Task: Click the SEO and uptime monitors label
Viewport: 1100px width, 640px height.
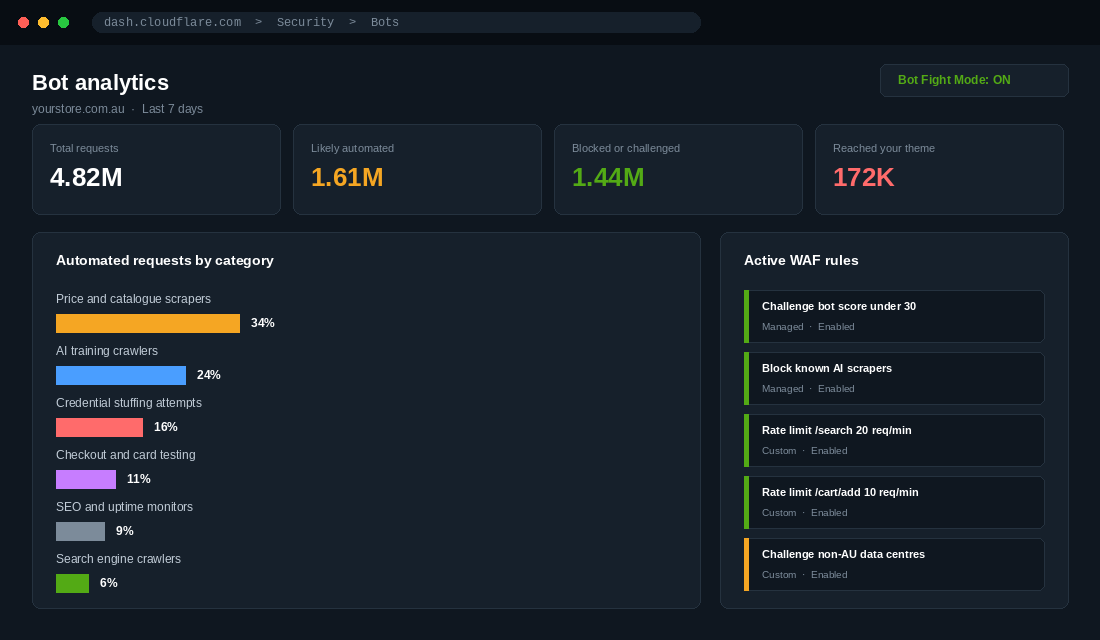Action: click(124, 507)
